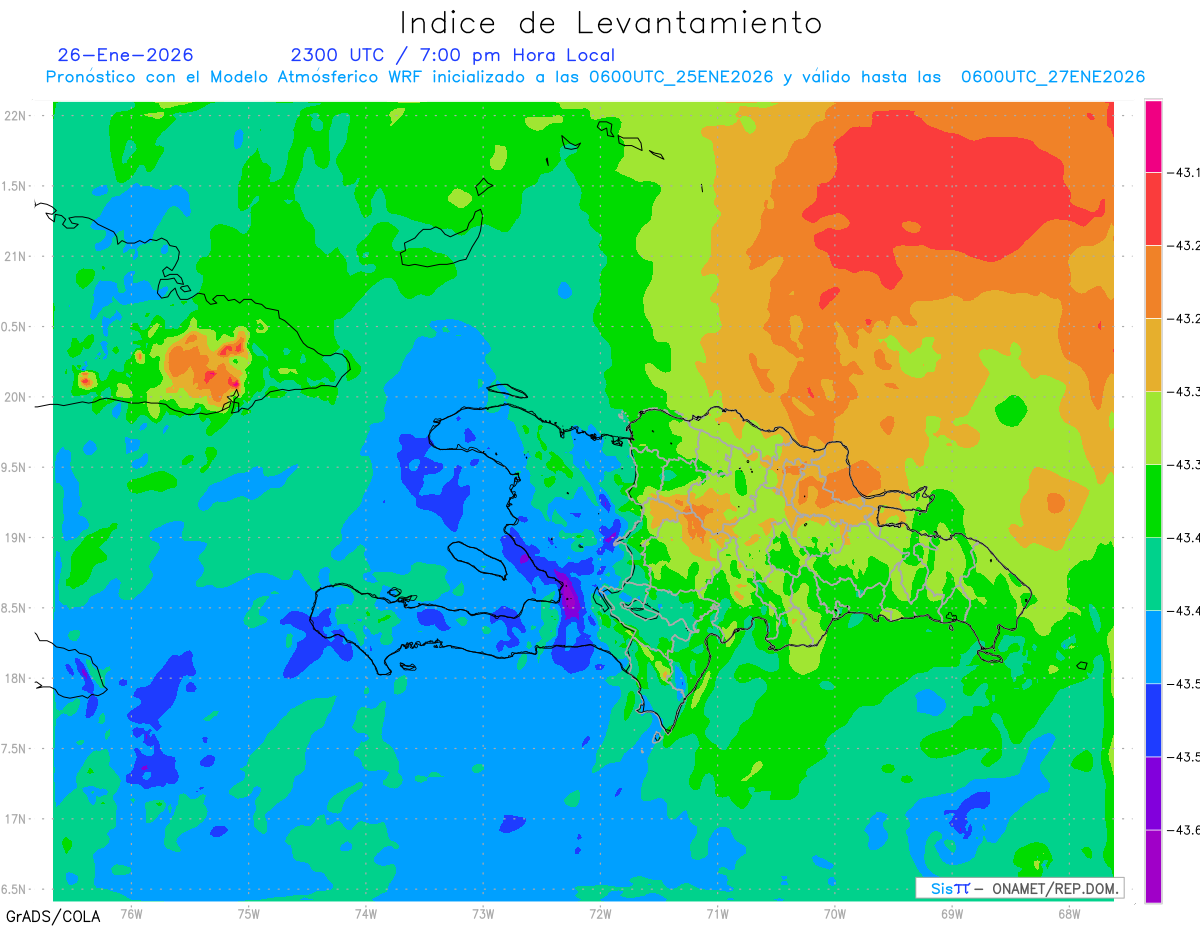Click the title 'Indice de Levantamiento'
The width and height of the screenshot is (1200, 927).
coord(610,23)
